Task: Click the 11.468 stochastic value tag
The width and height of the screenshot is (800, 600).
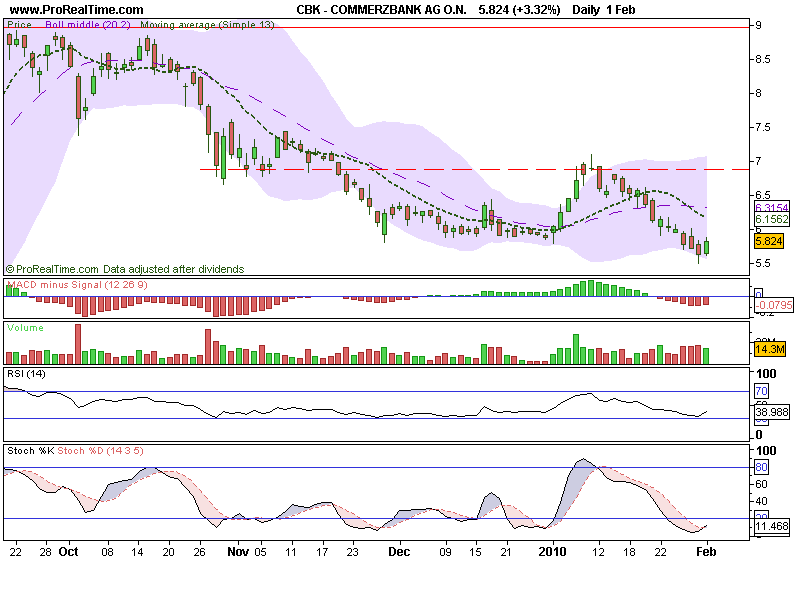Action: (772, 526)
